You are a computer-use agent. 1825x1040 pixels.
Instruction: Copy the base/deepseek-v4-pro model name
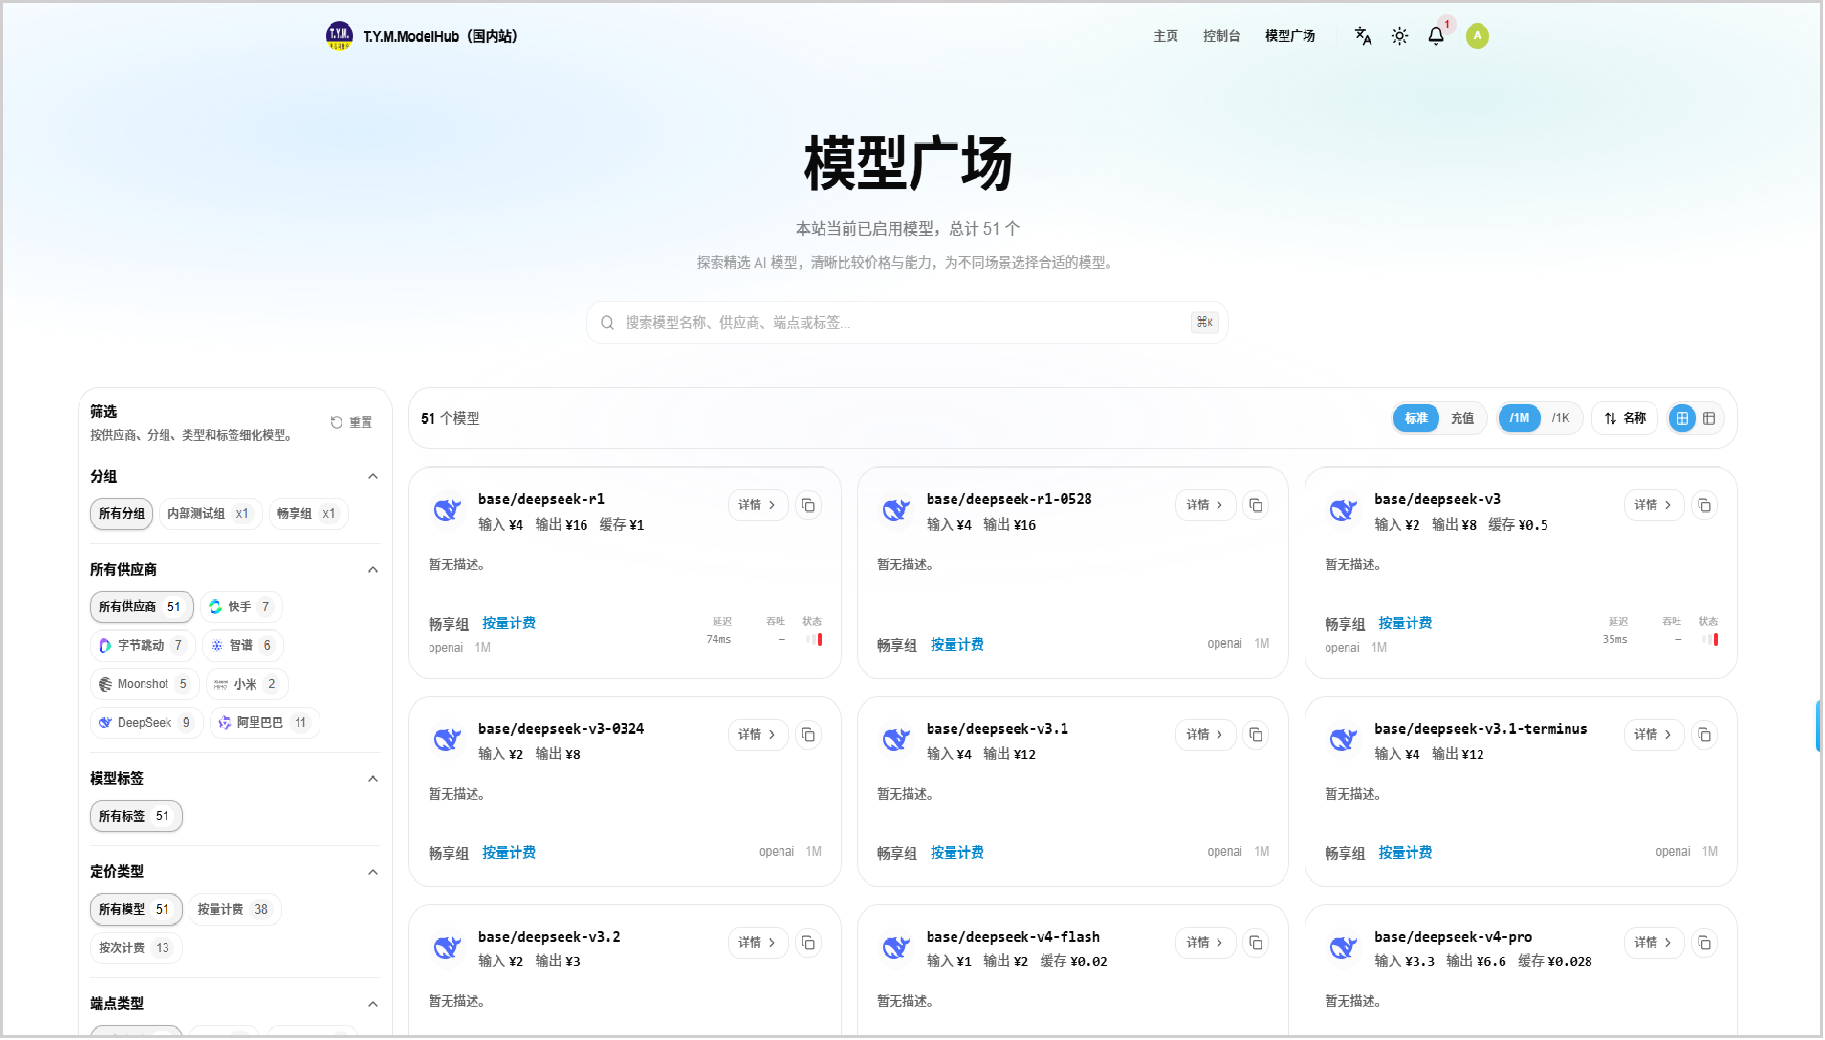[x=1705, y=943]
